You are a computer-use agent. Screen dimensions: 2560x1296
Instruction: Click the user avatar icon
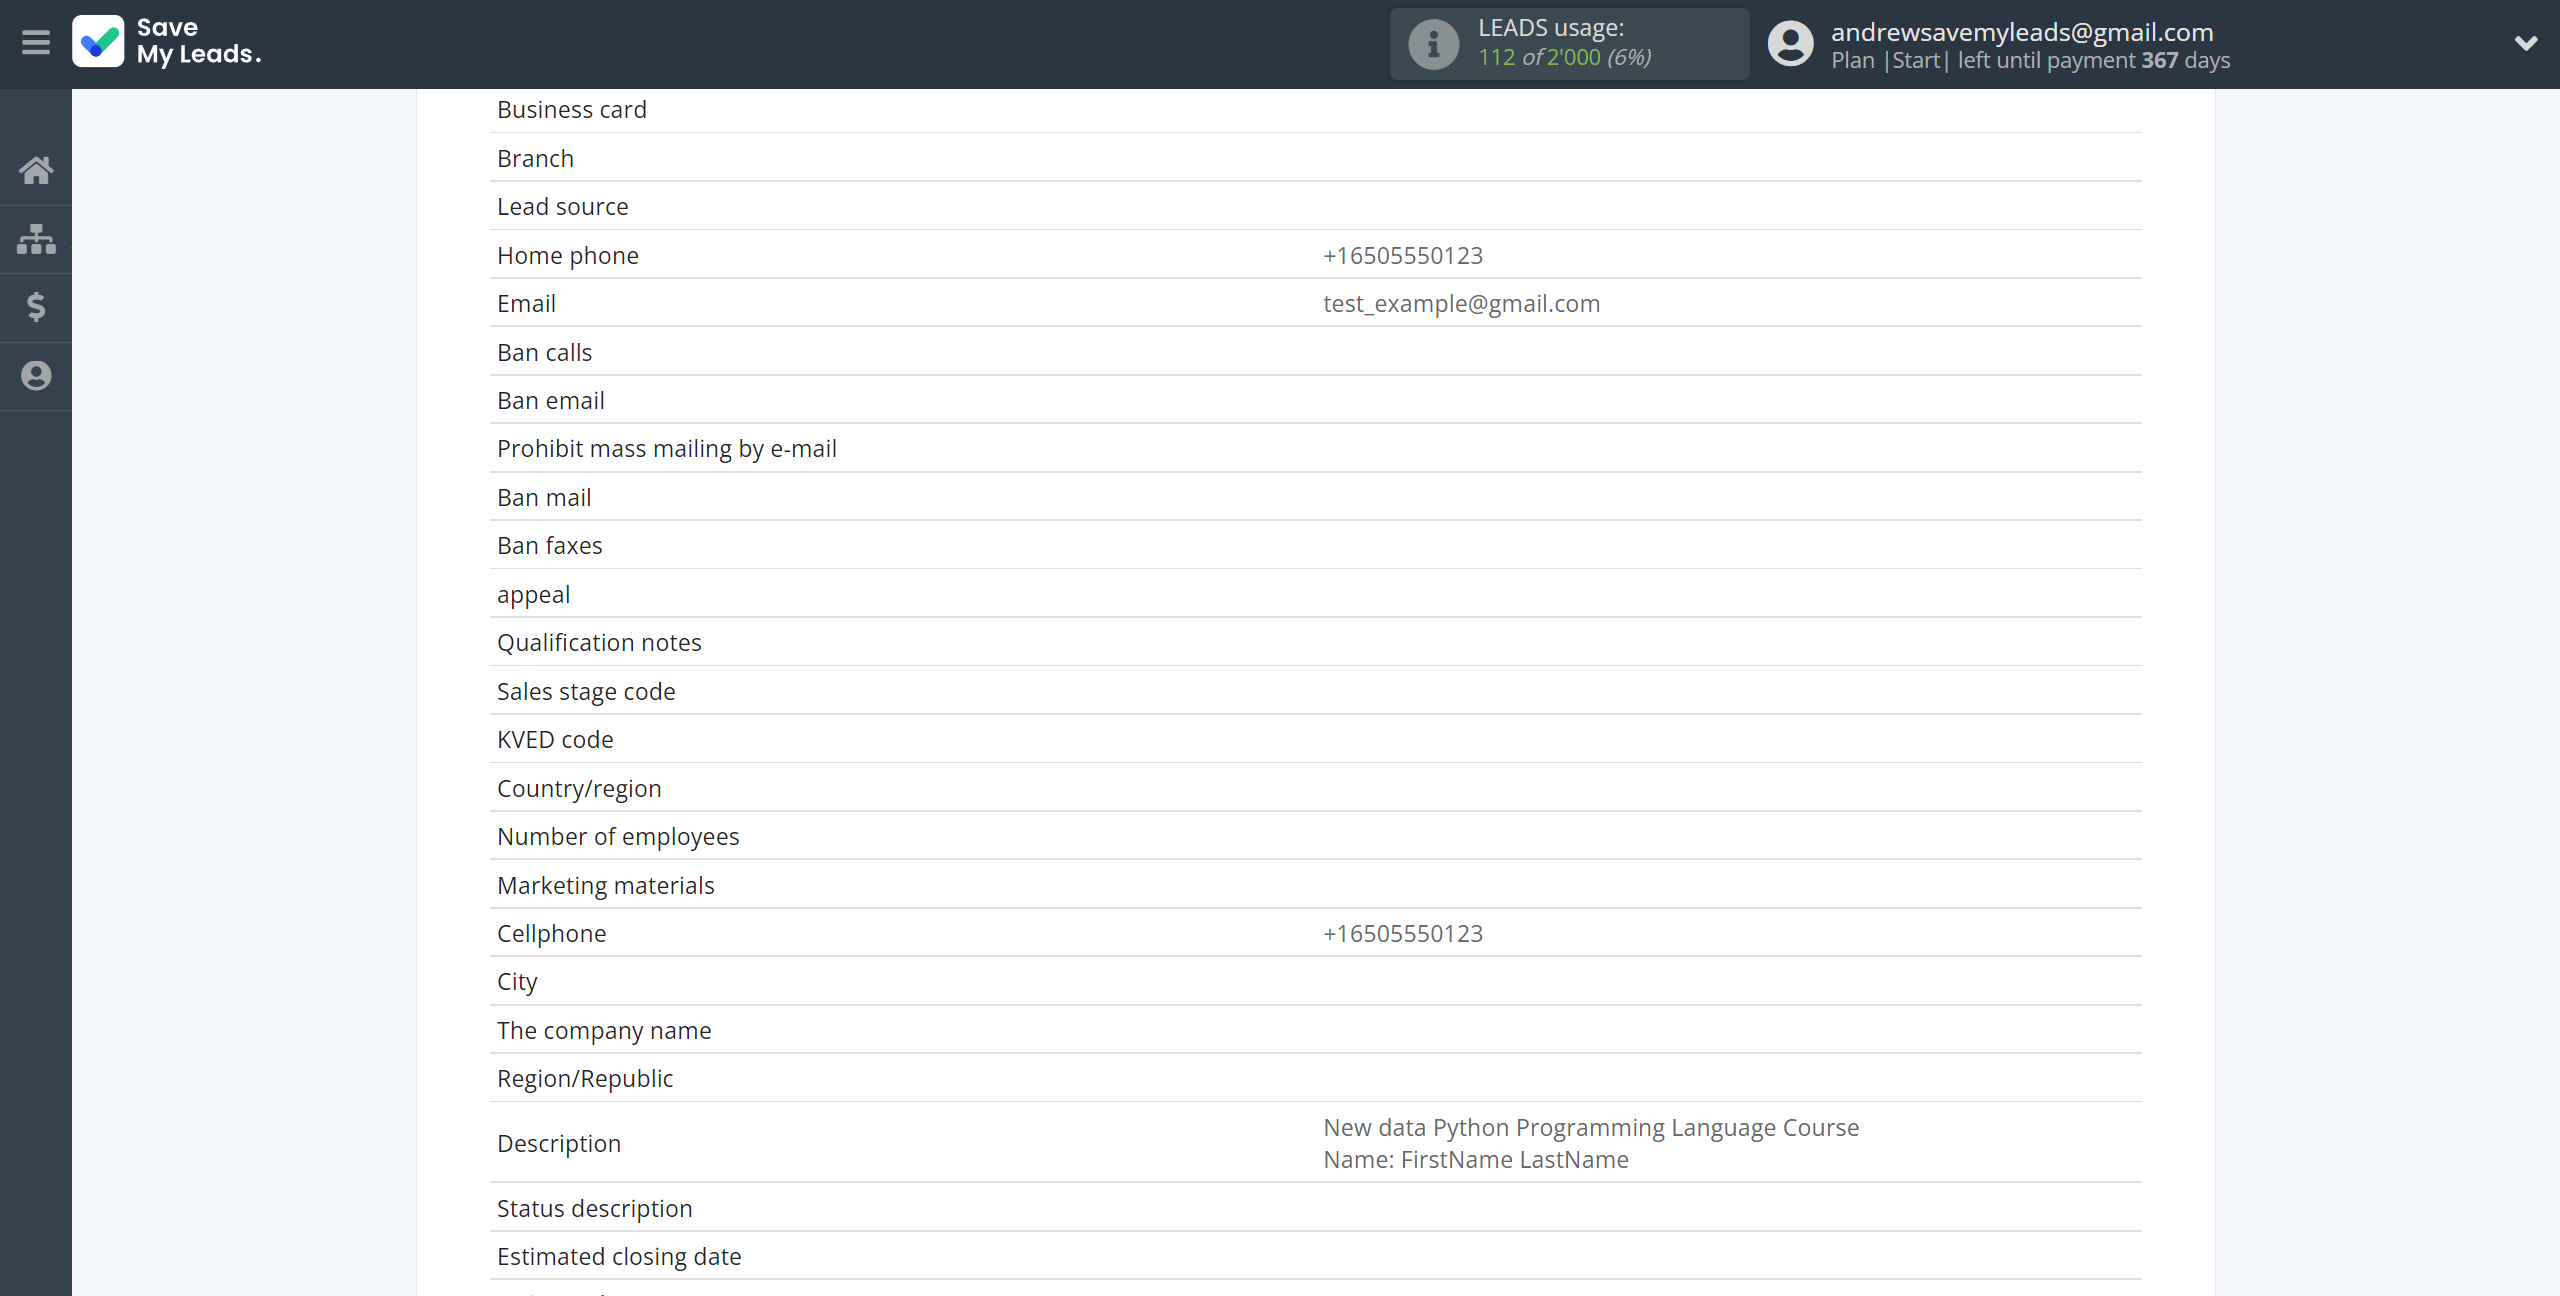(x=1790, y=44)
